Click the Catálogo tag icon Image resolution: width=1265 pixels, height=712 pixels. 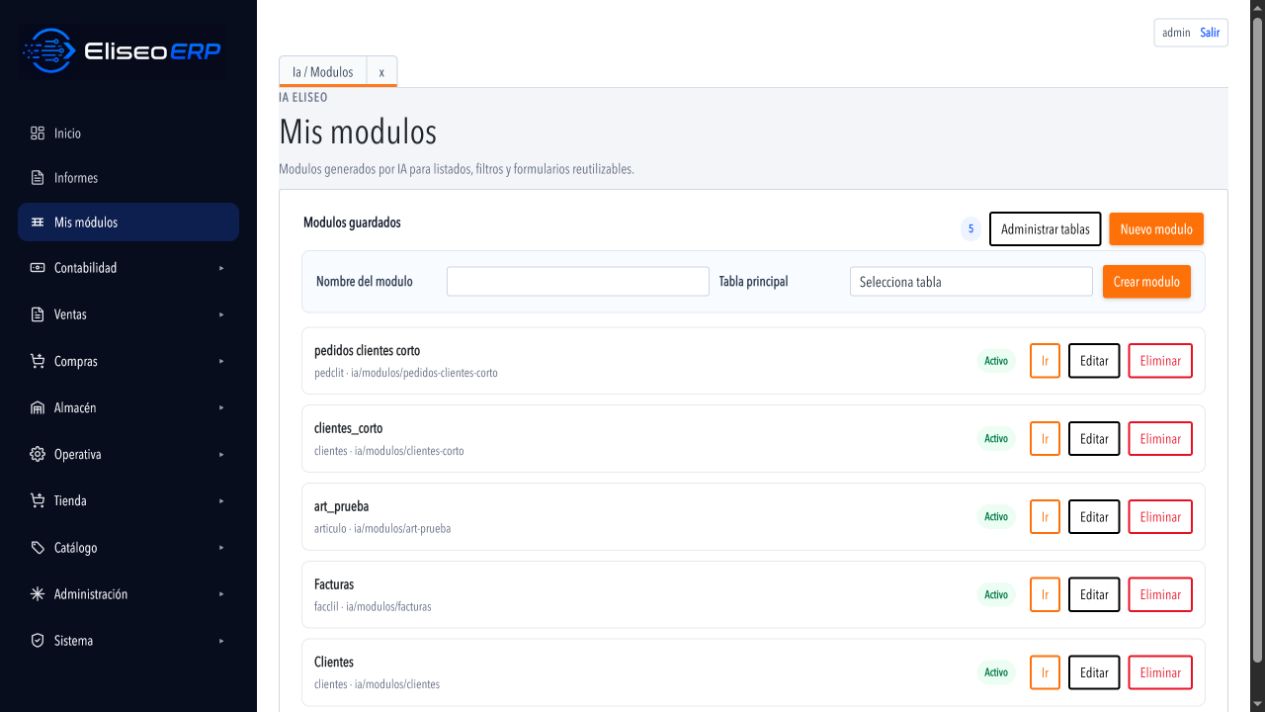tap(38, 548)
